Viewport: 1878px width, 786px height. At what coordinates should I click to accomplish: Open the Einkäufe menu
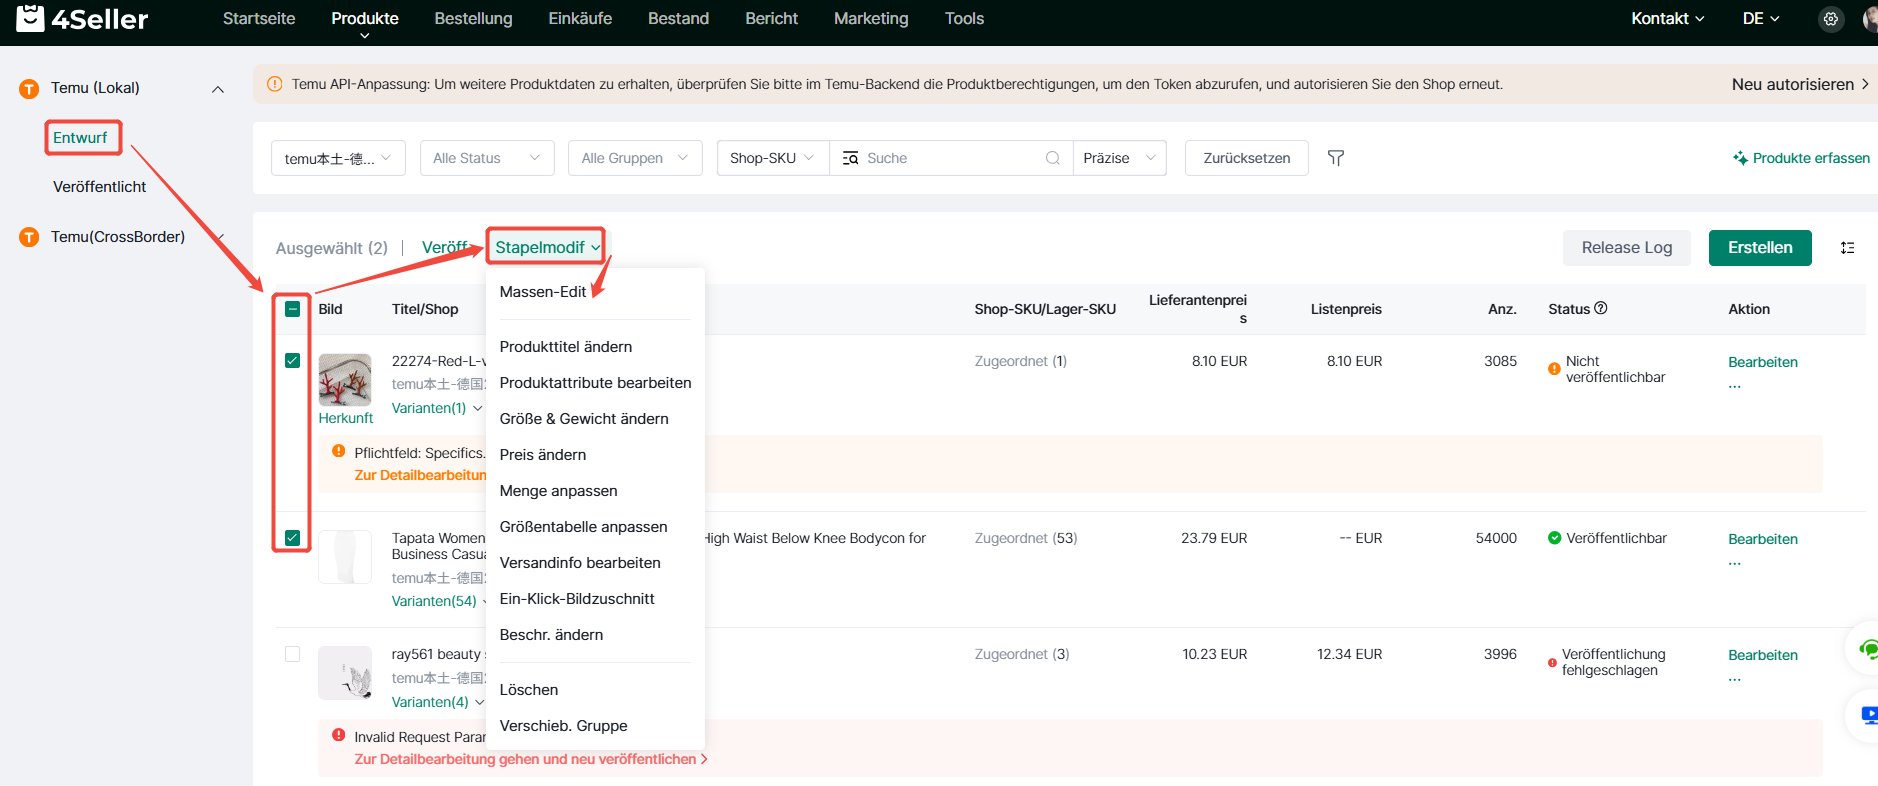coord(580,19)
